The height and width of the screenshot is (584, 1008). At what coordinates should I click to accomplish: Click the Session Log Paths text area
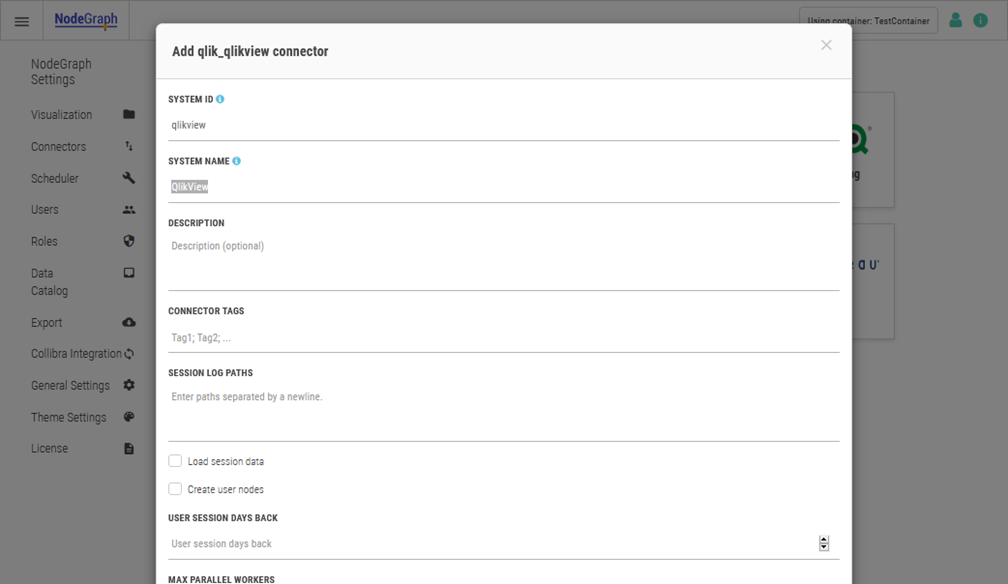click(x=504, y=414)
